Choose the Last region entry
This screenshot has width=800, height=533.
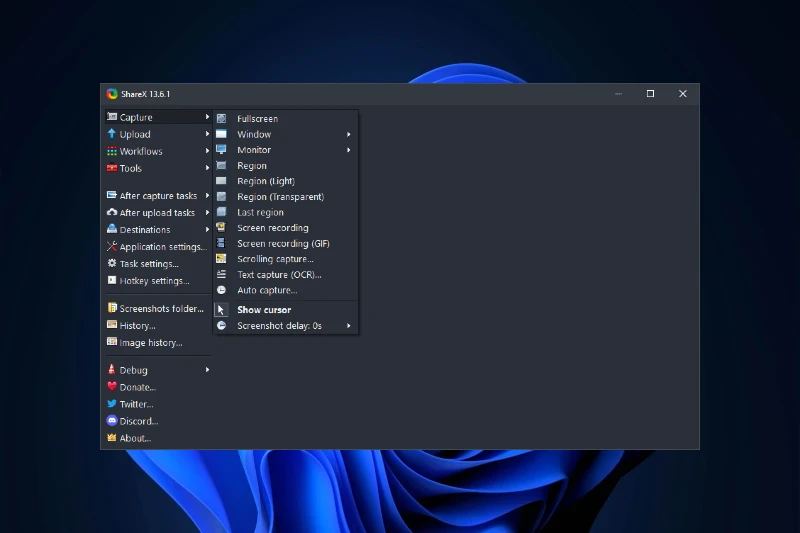point(286,212)
